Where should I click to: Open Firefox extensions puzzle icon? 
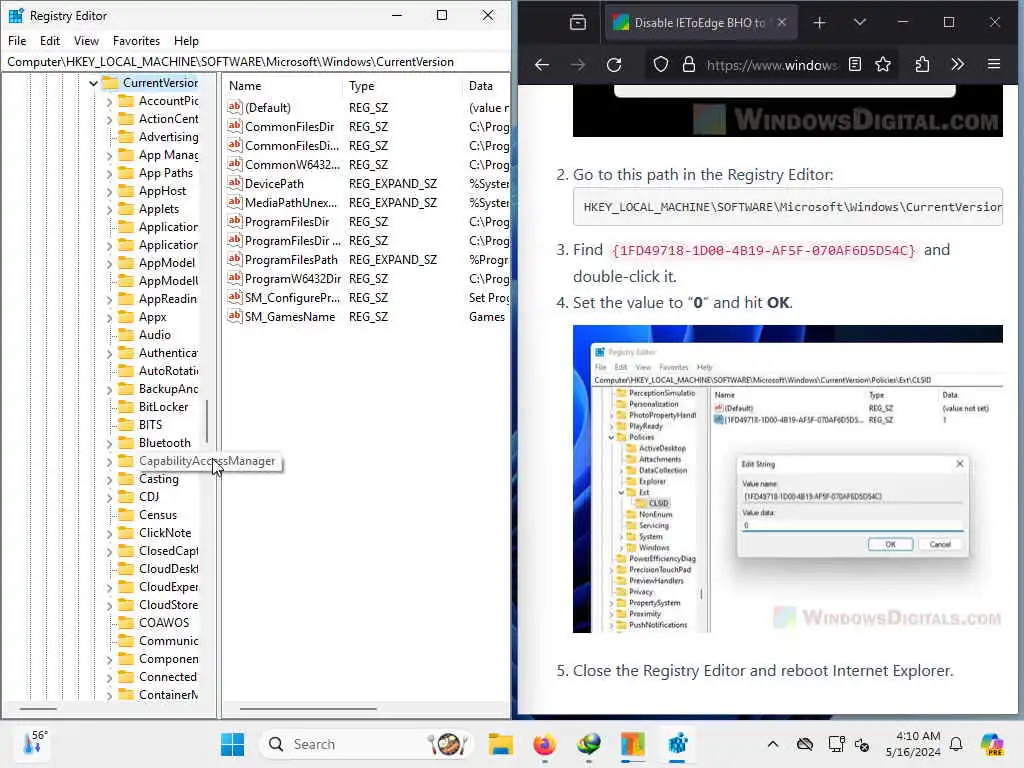click(922, 64)
